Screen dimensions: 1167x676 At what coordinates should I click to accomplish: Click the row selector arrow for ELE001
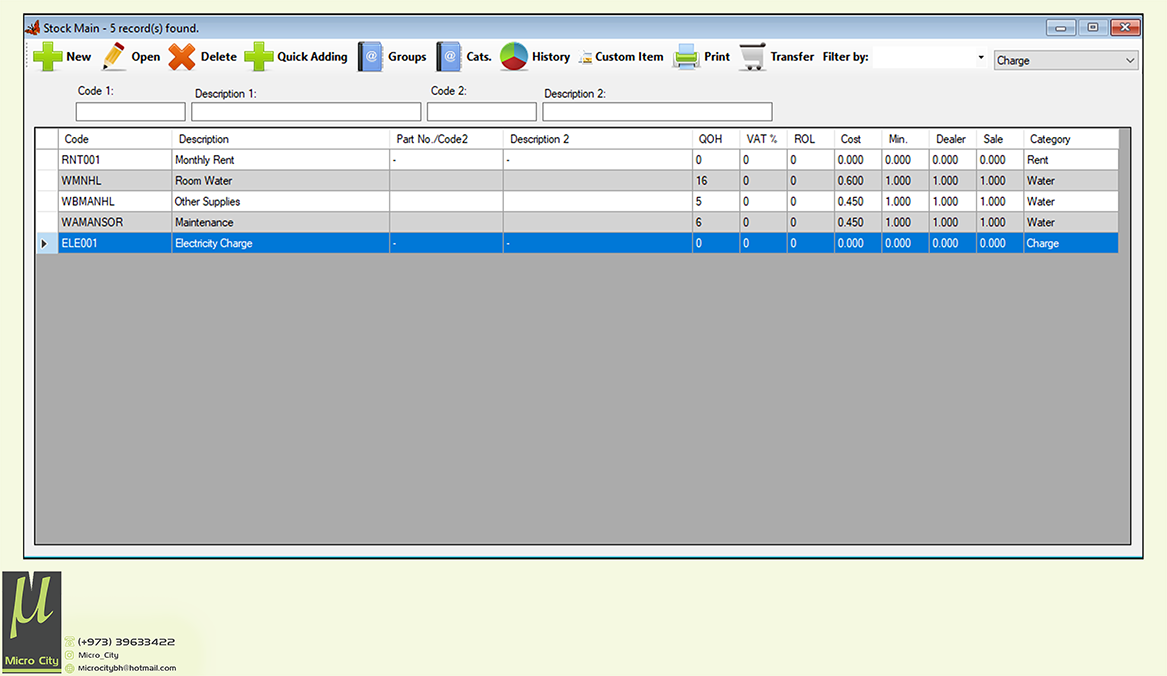[x=47, y=243]
